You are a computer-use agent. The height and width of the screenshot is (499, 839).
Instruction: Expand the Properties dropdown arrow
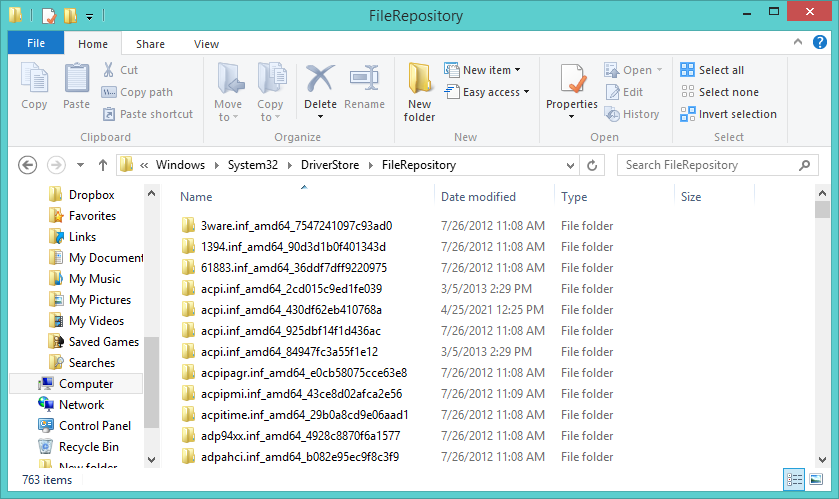coord(571,117)
